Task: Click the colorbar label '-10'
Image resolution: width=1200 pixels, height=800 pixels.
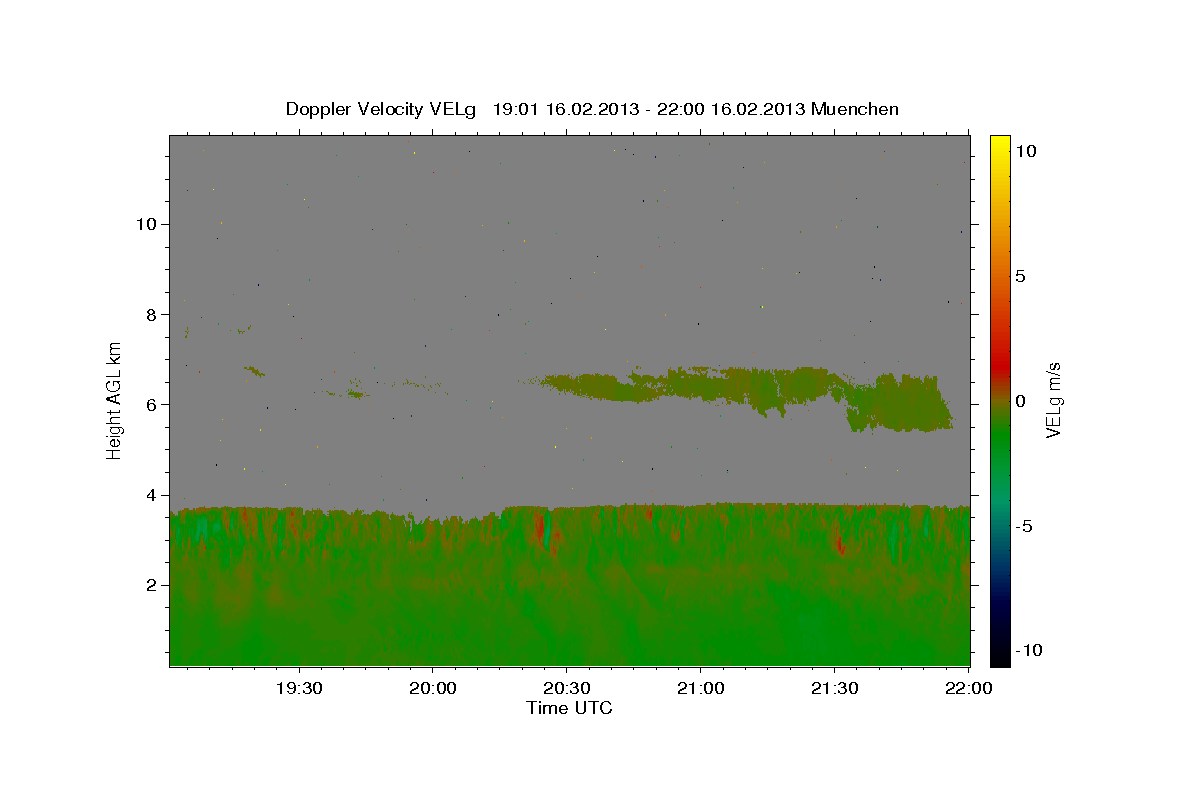Action: tap(1029, 650)
